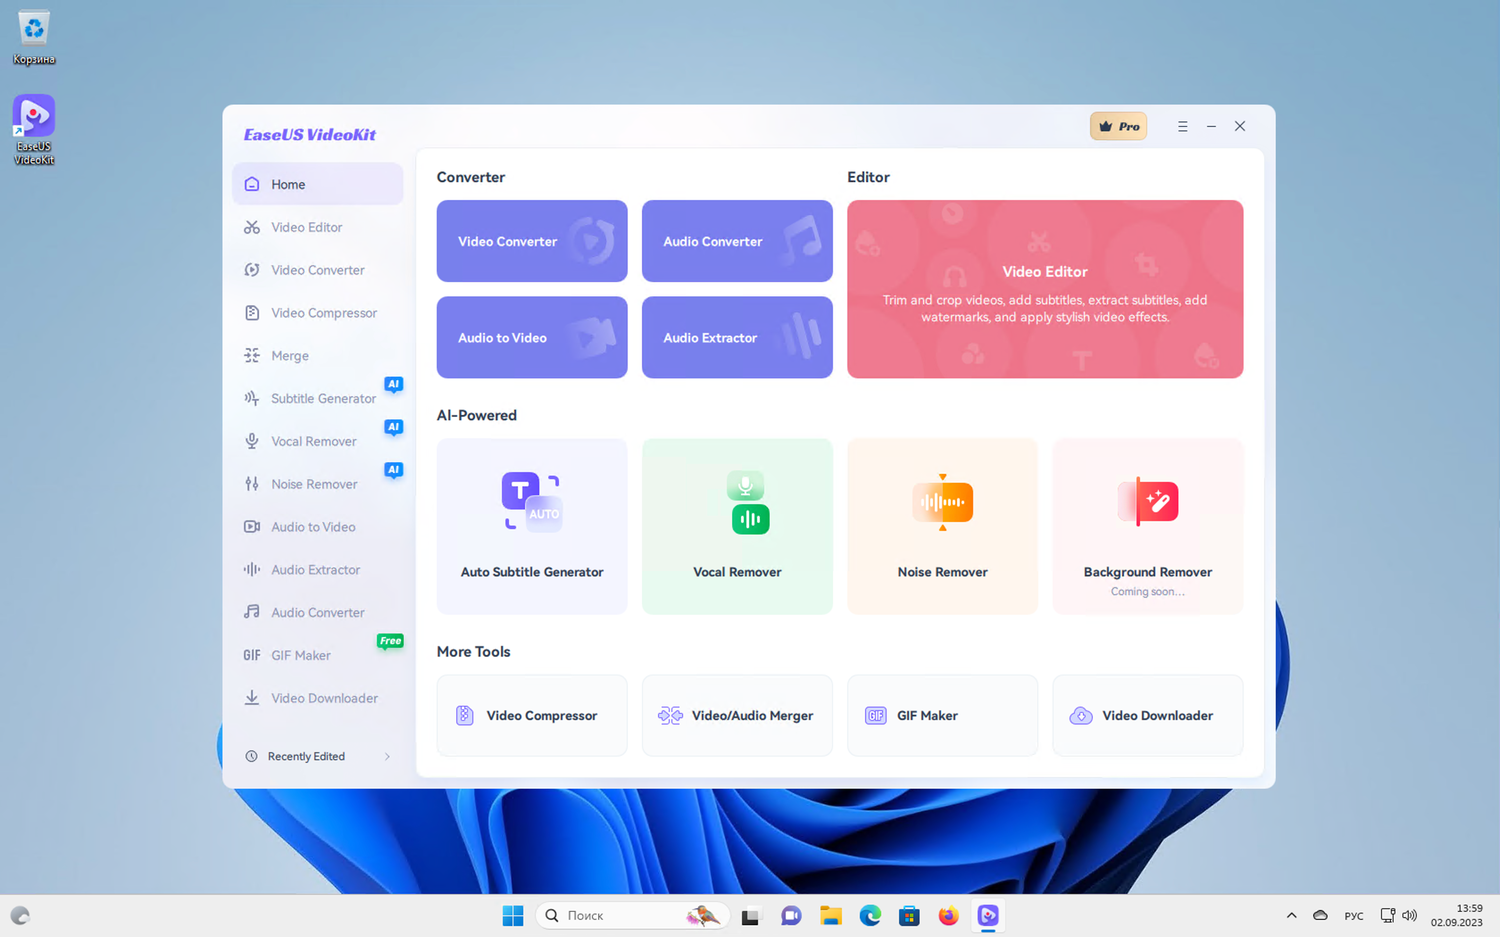Viewport: 1500px width, 937px height.
Task: Open the hamburger menu in the title bar
Action: point(1183,127)
